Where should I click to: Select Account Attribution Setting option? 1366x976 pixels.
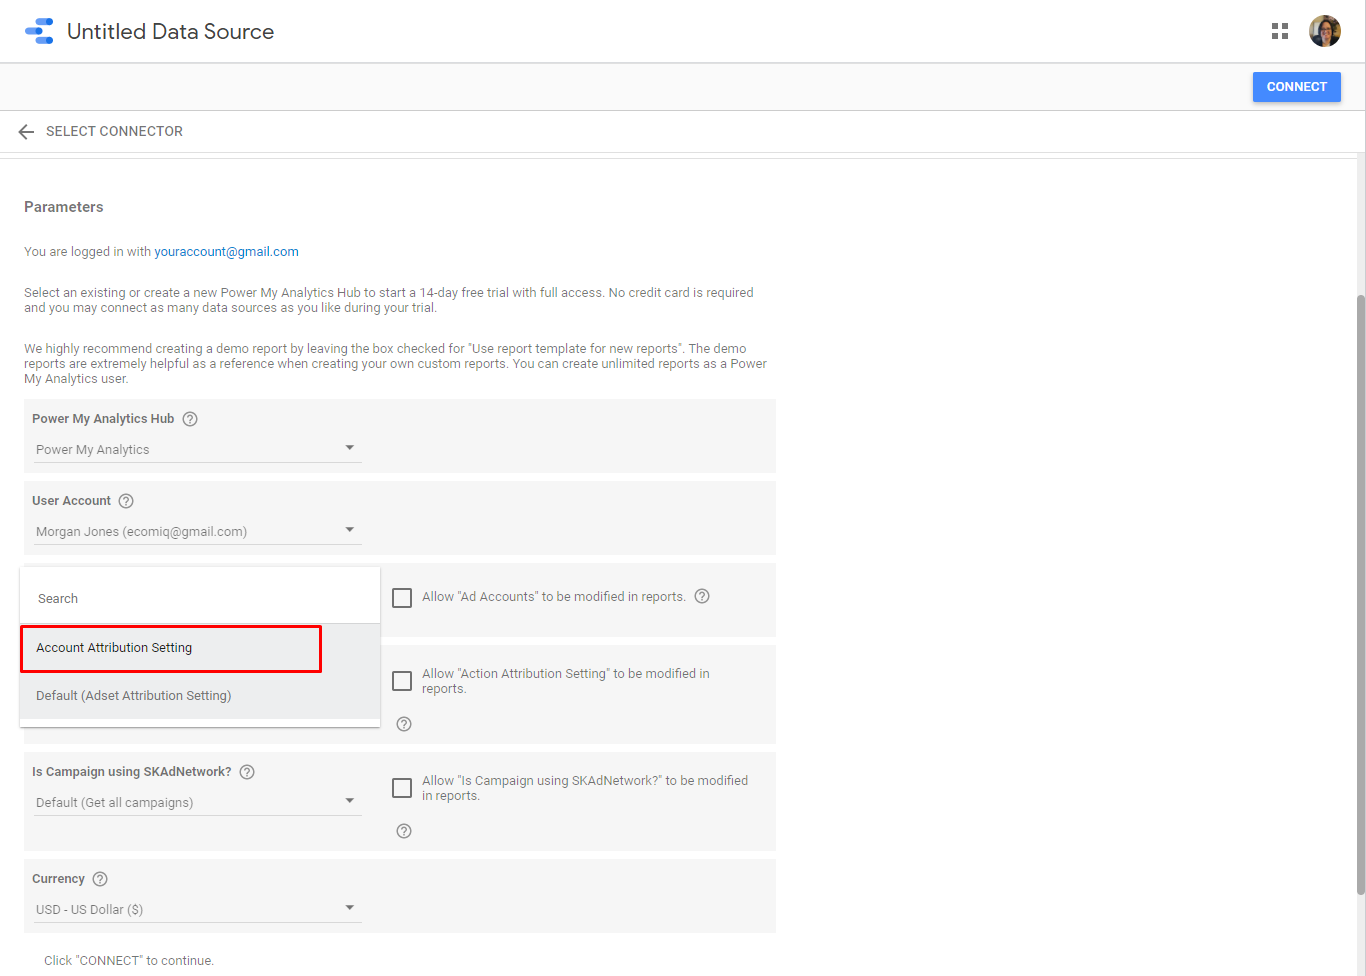pyautogui.click(x=171, y=648)
